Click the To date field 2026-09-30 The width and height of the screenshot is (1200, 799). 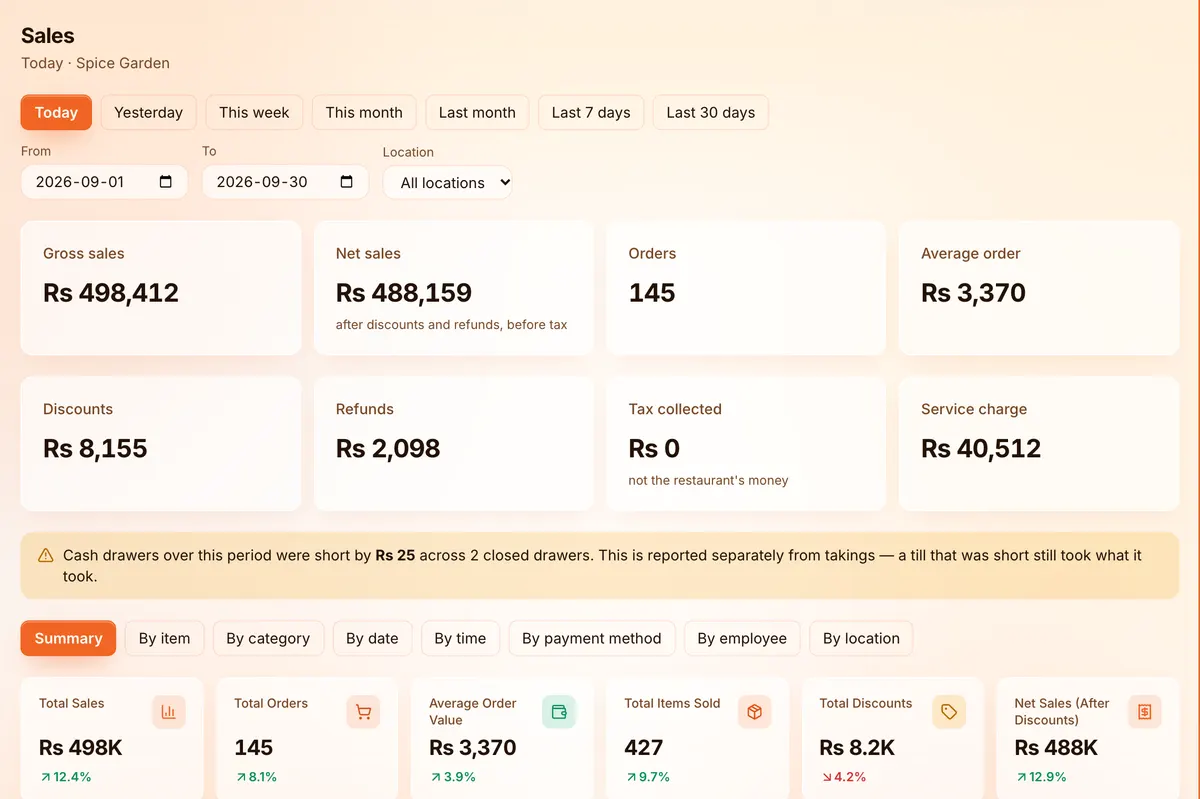pos(285,182)
